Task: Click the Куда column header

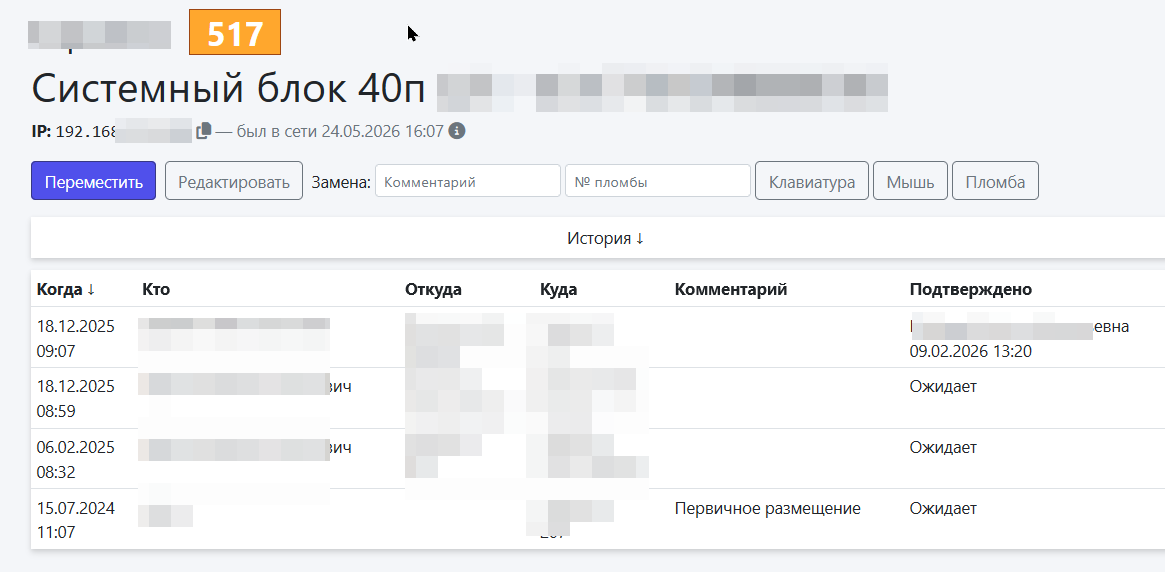Action: pyautogui.click(x=559, y=290)
